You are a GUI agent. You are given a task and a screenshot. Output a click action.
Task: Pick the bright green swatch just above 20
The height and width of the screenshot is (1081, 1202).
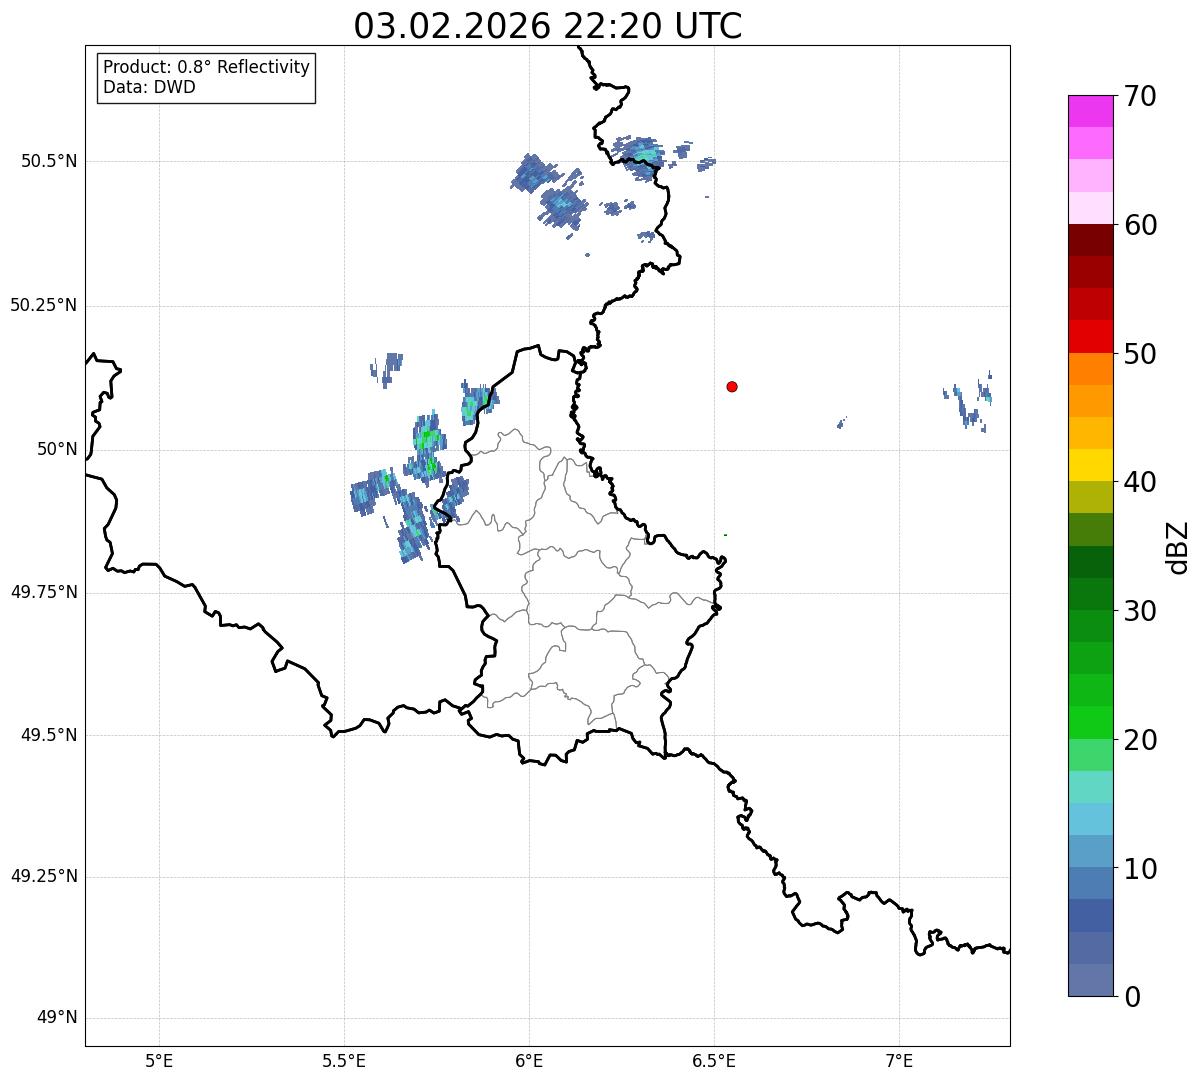click(x=1090, y=723)
